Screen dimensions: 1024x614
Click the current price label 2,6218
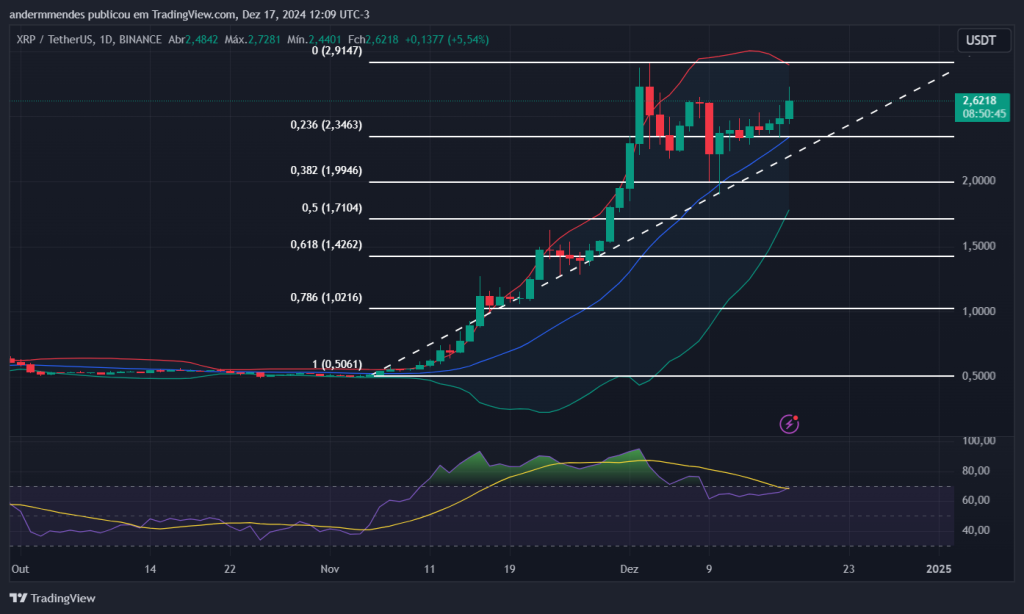point(980,101)
